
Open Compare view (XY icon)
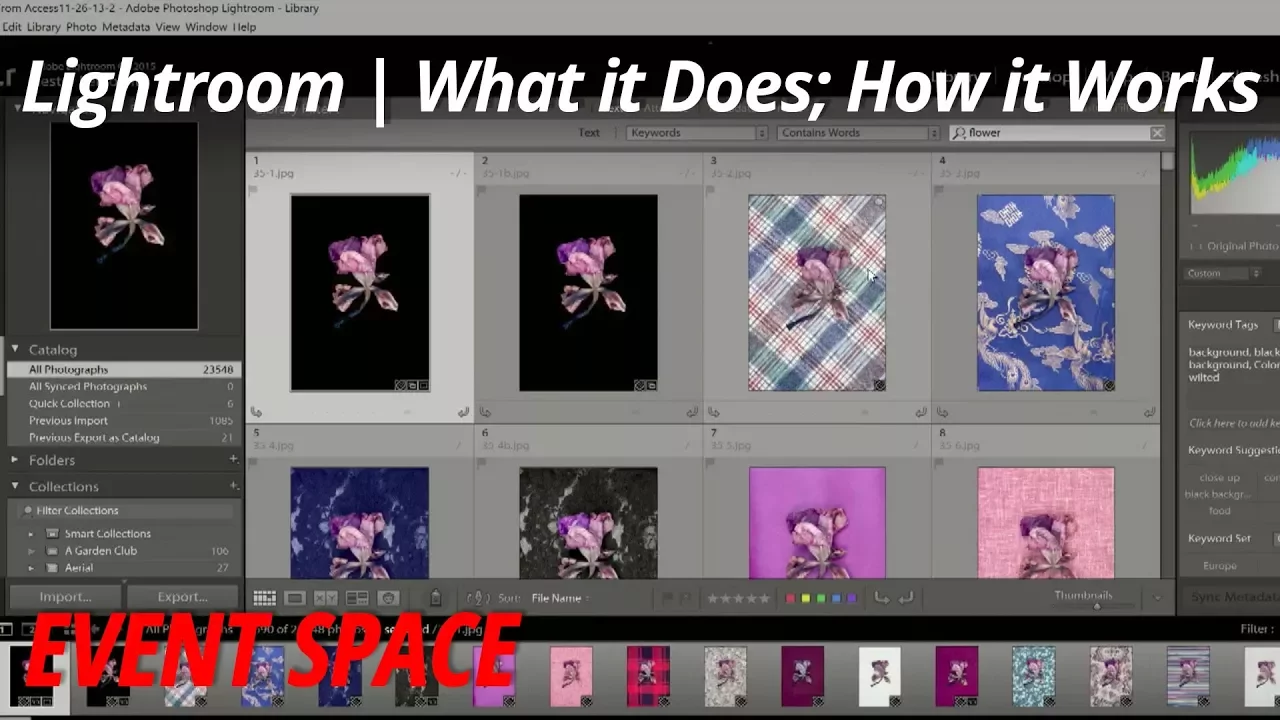click(x=326, y=598)
